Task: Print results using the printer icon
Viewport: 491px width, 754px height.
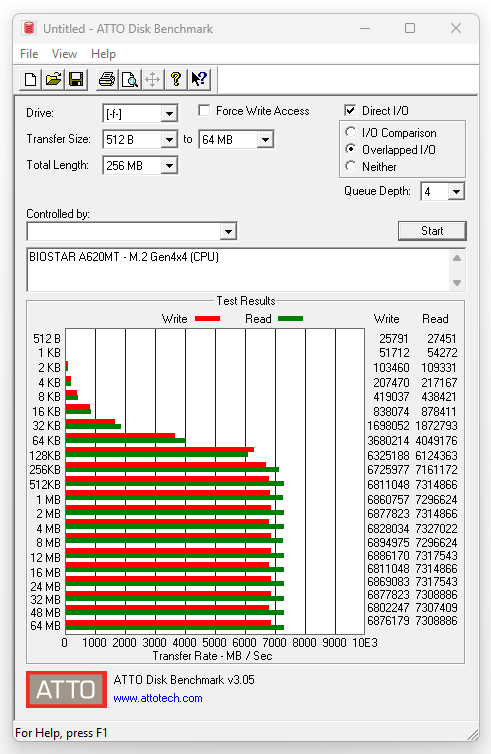Action: tap(106, 79)
